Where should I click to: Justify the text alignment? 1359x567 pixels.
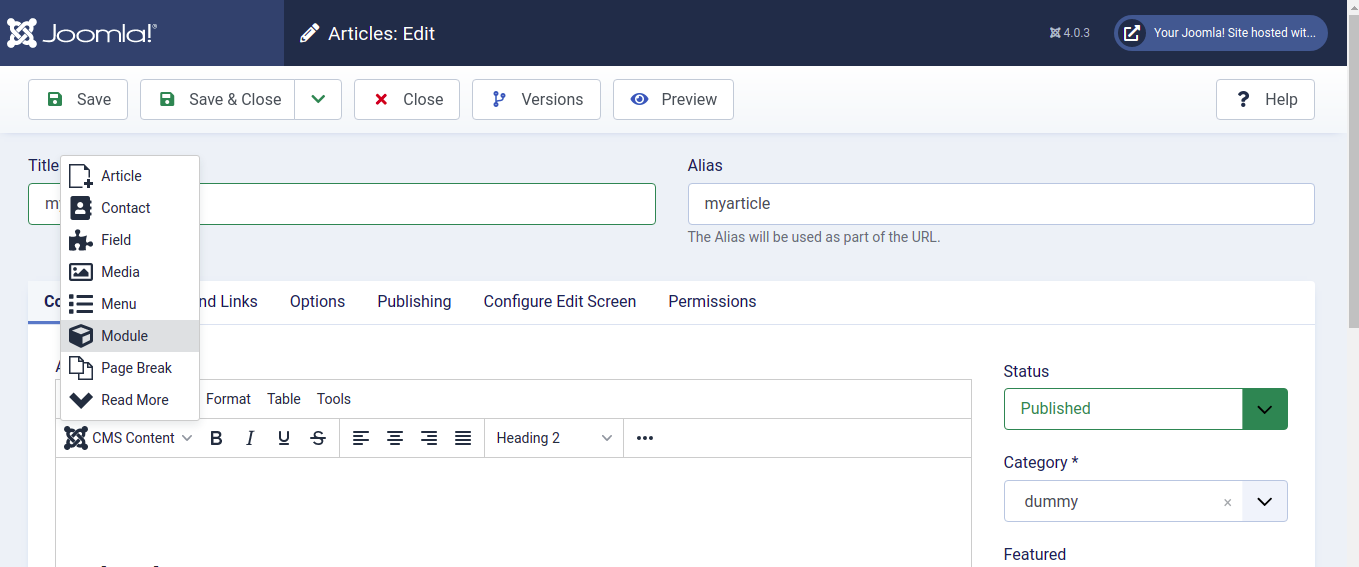[463, 438]
